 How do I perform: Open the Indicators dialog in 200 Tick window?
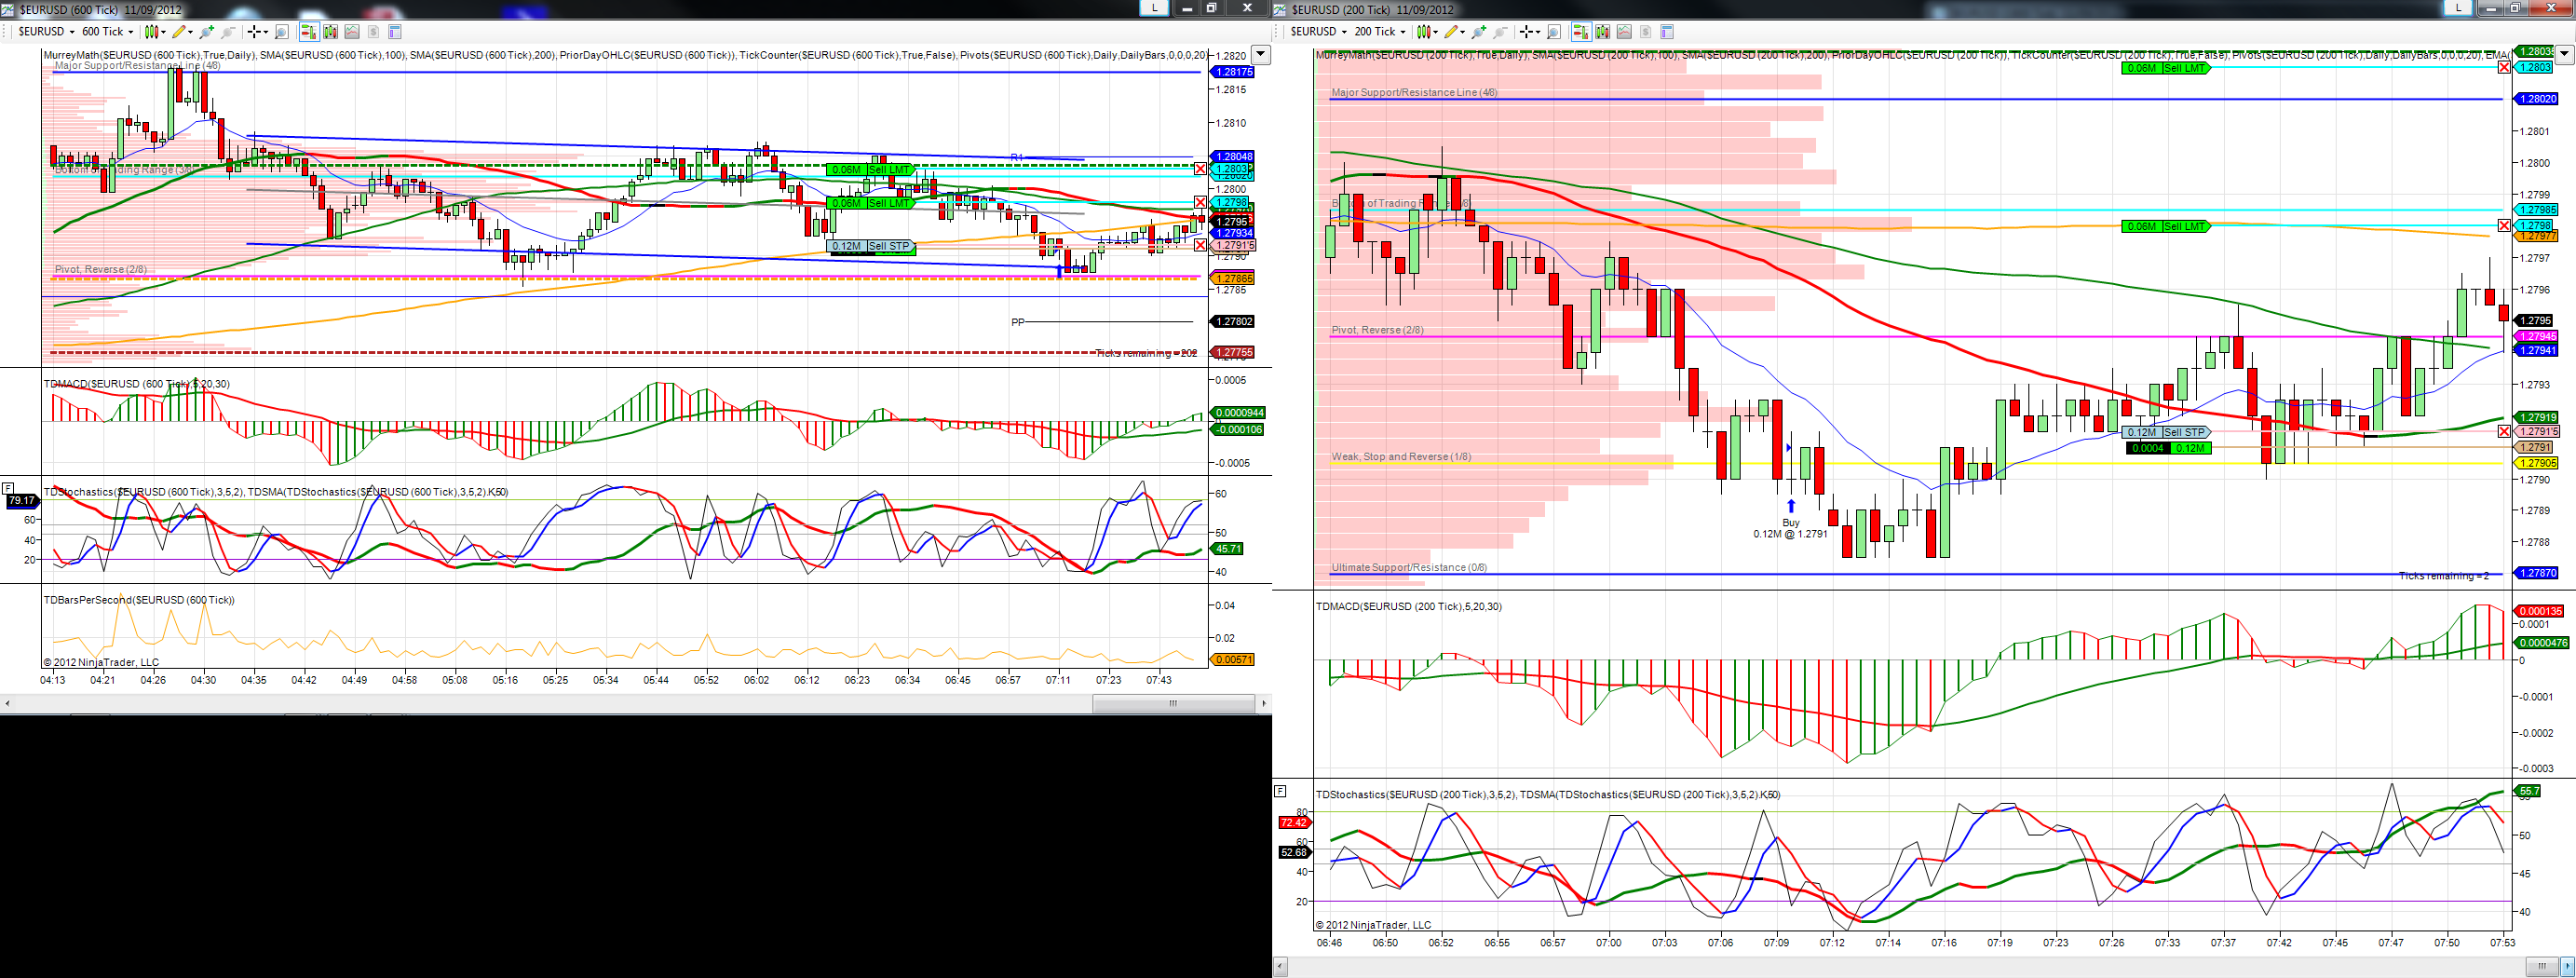[x=1624, y=32]
